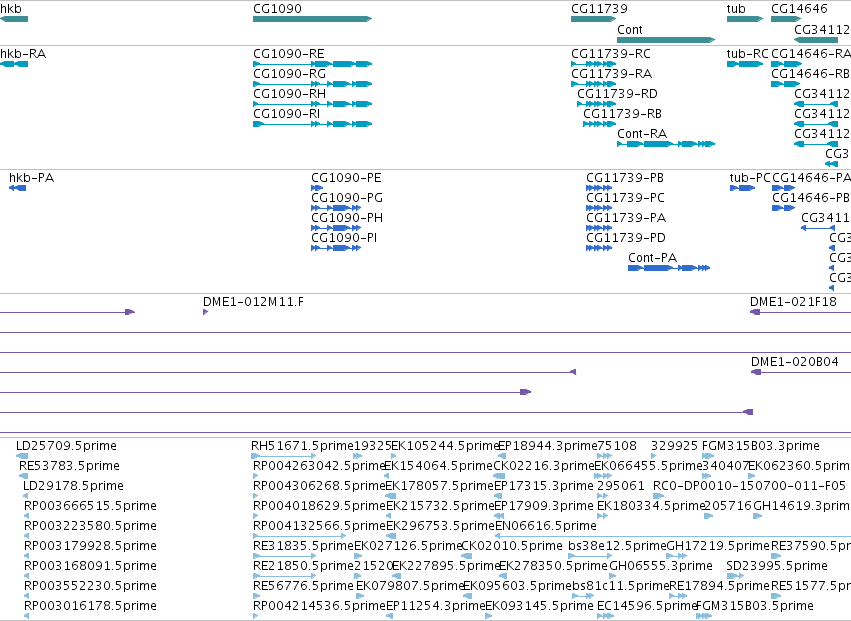Click the RH51671.5prime EST label

302,446
